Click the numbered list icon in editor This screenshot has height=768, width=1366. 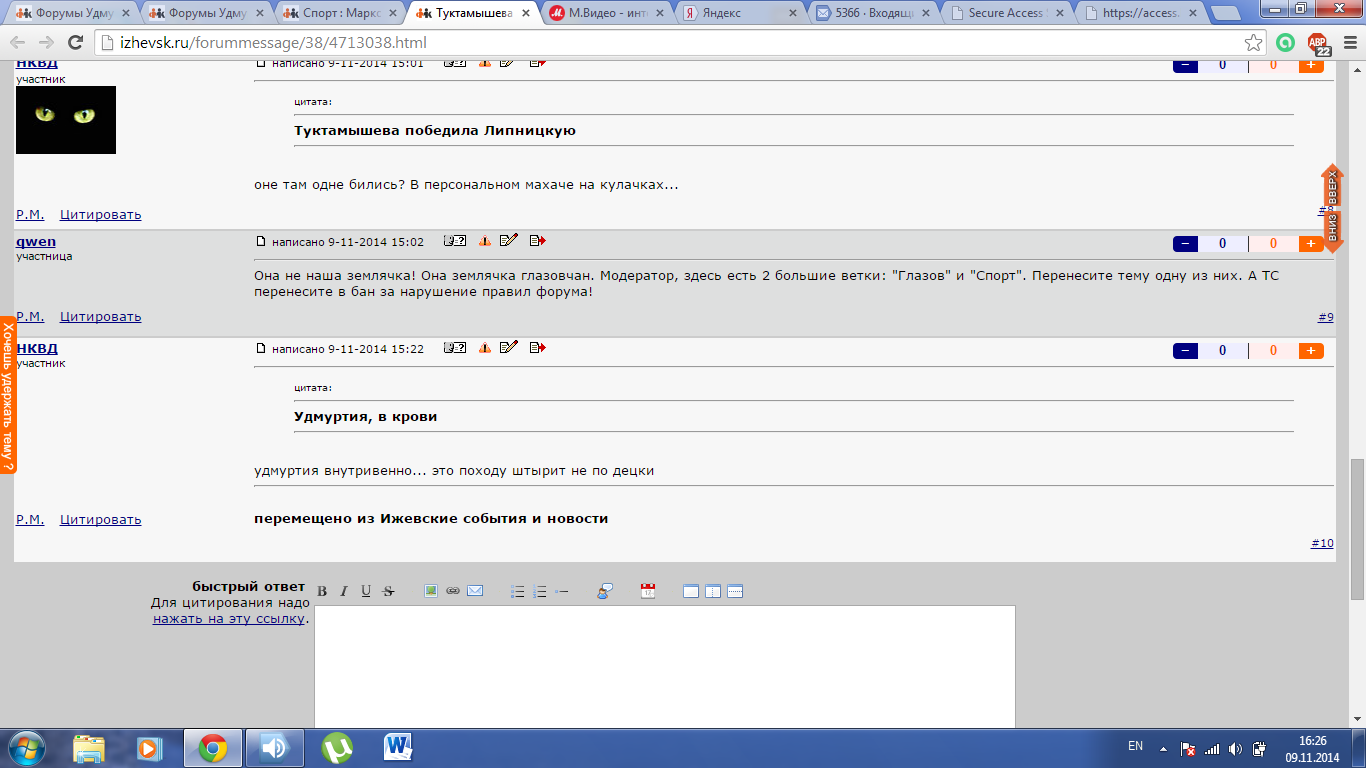tap(540, 592)
